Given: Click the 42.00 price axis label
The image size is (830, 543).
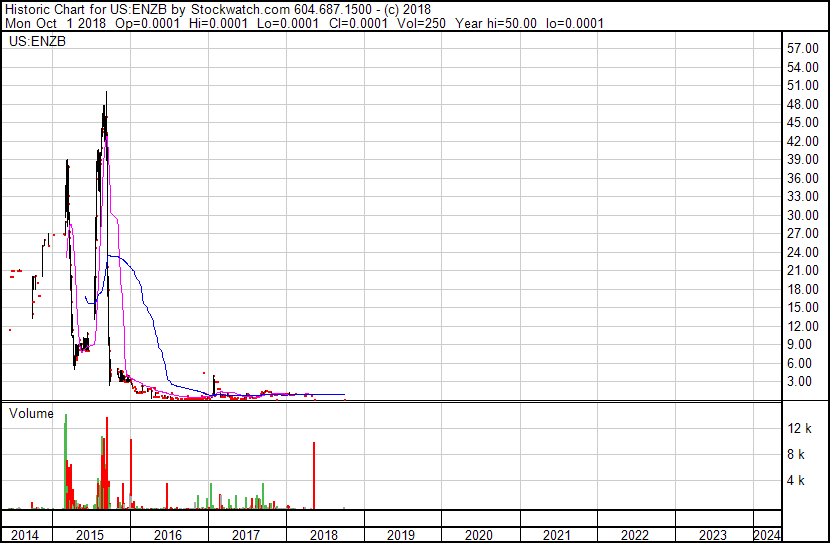Looking at the screenshot, I should (x=803, y=141).
